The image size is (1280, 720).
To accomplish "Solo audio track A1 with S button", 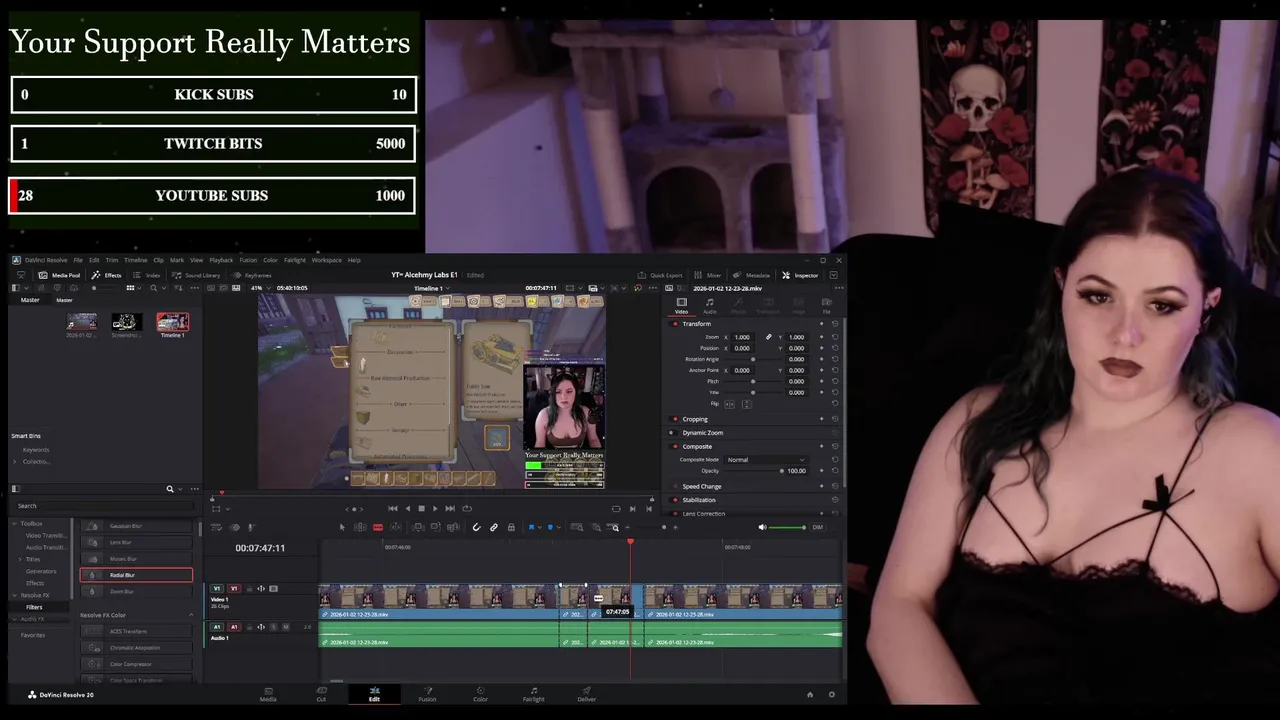I will tap(274, 627).
